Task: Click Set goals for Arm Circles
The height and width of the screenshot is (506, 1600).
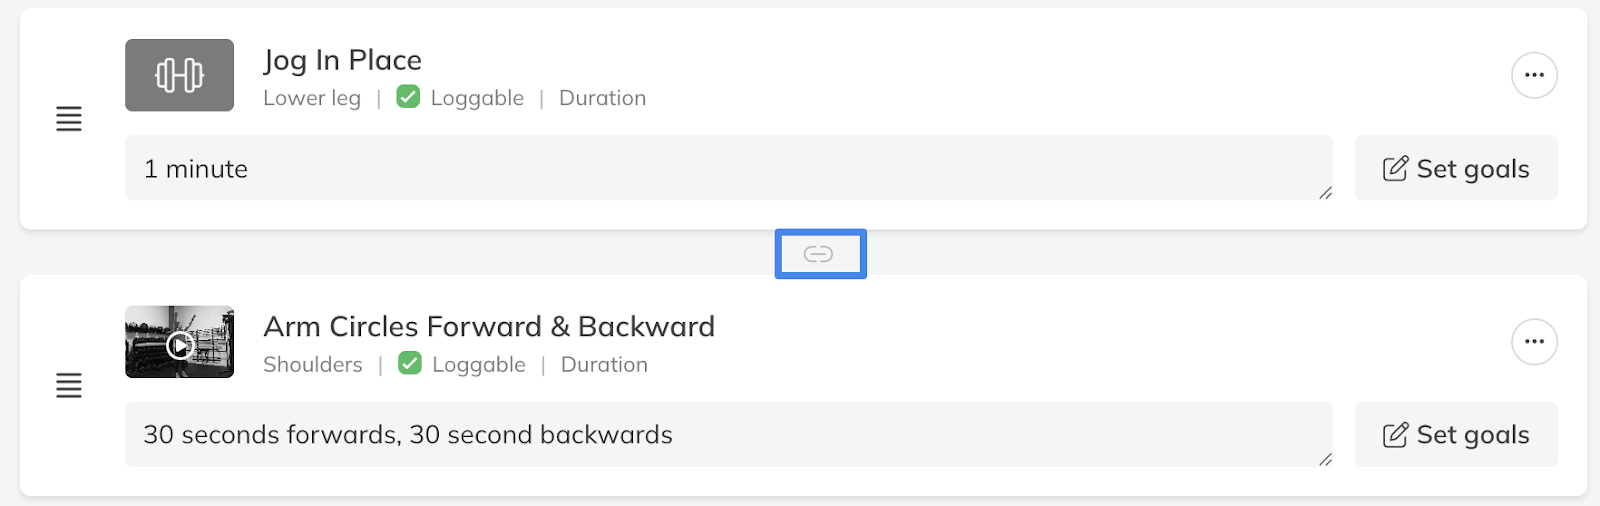Action: pos(1456,435)
